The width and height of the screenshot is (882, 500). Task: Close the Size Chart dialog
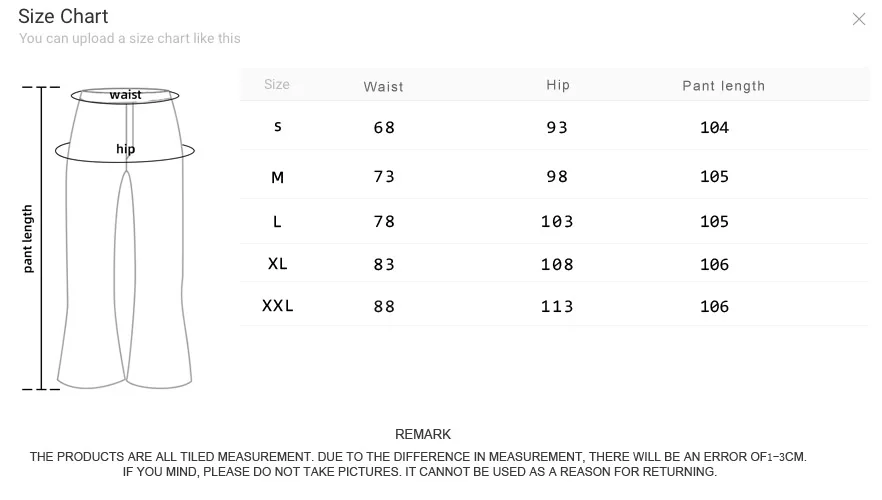(x=858, y=19)
